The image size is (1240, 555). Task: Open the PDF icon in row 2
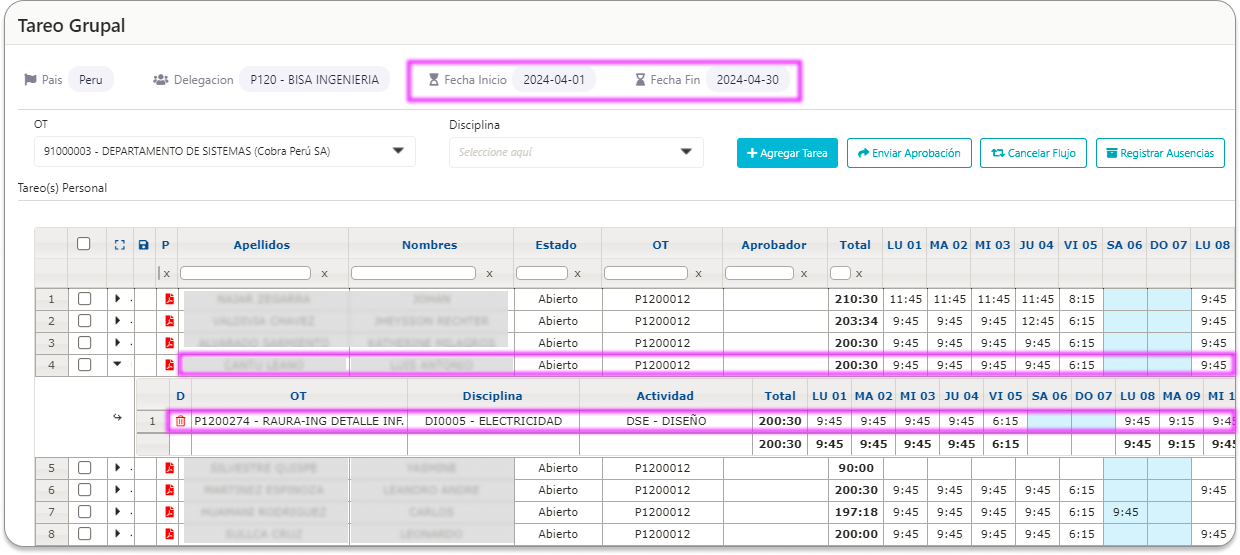click(169, 321)
